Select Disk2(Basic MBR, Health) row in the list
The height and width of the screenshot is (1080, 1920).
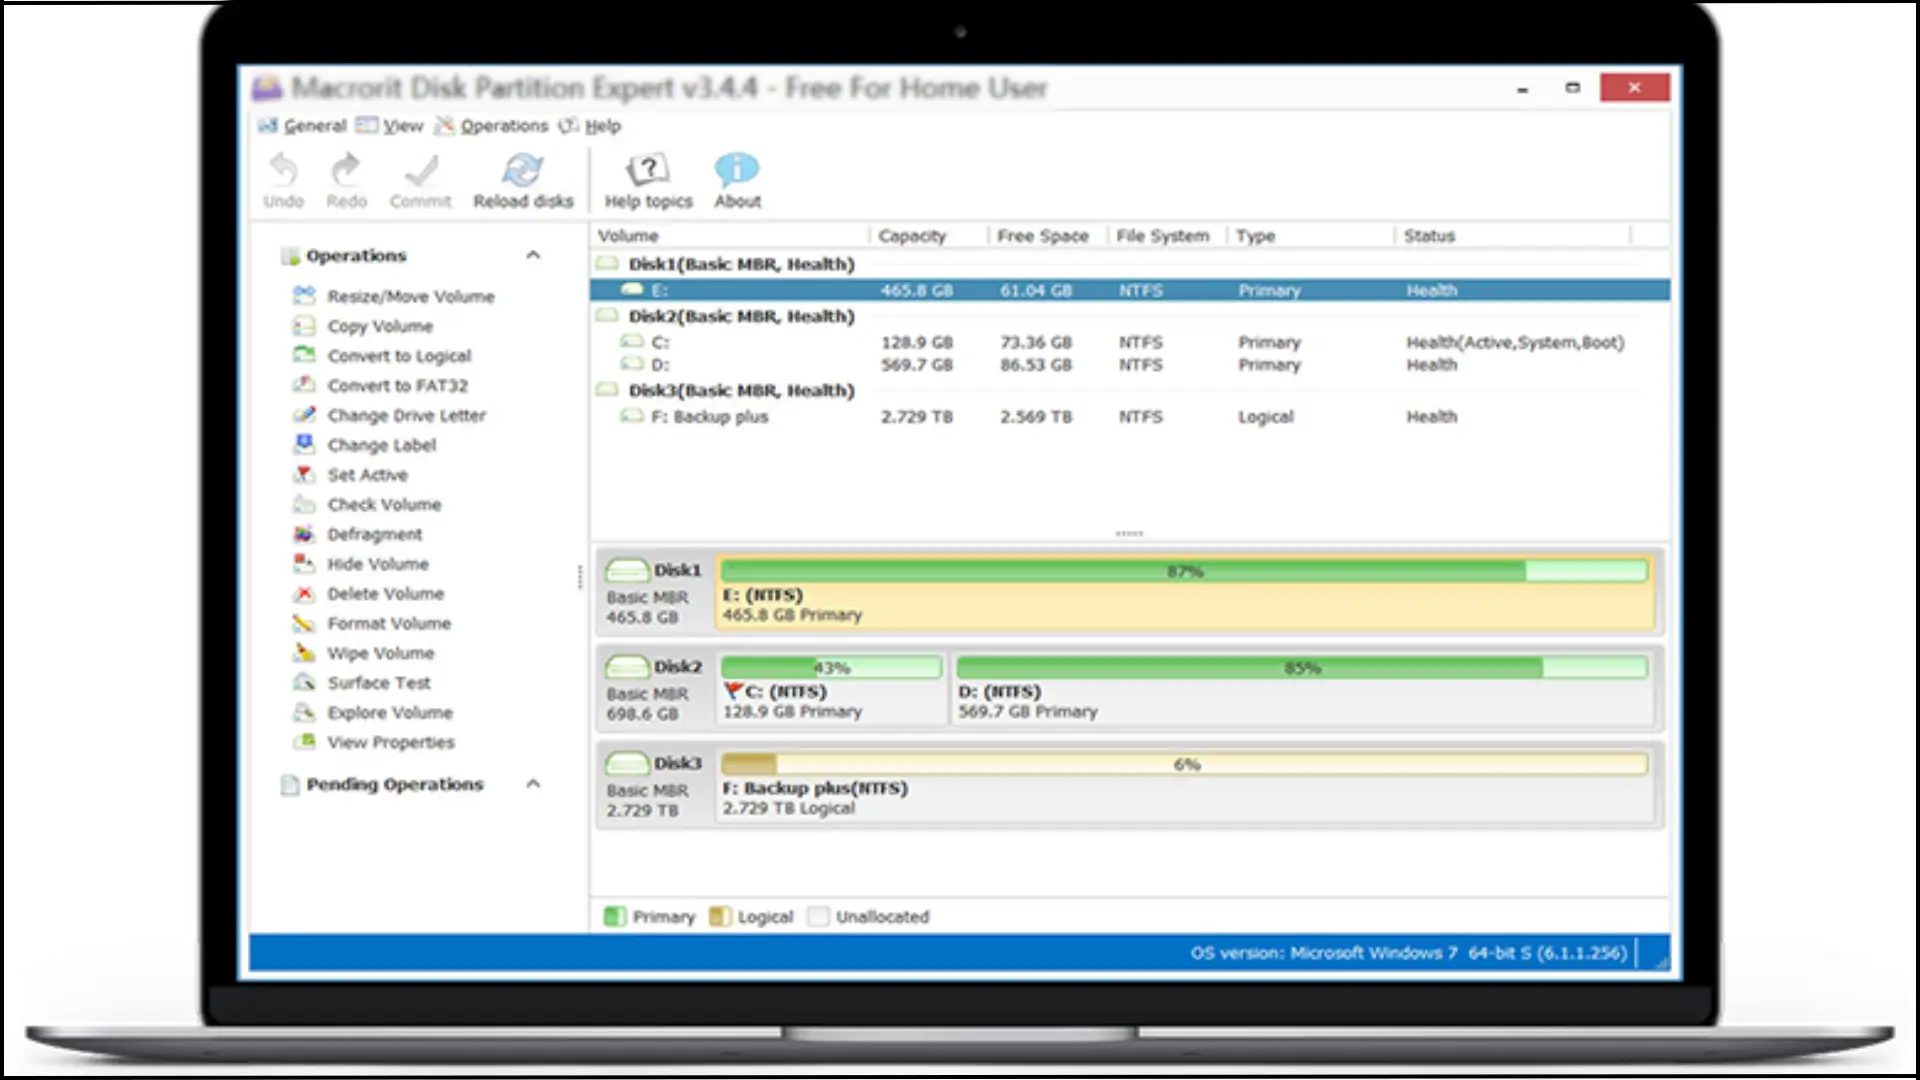(1129, 316)
